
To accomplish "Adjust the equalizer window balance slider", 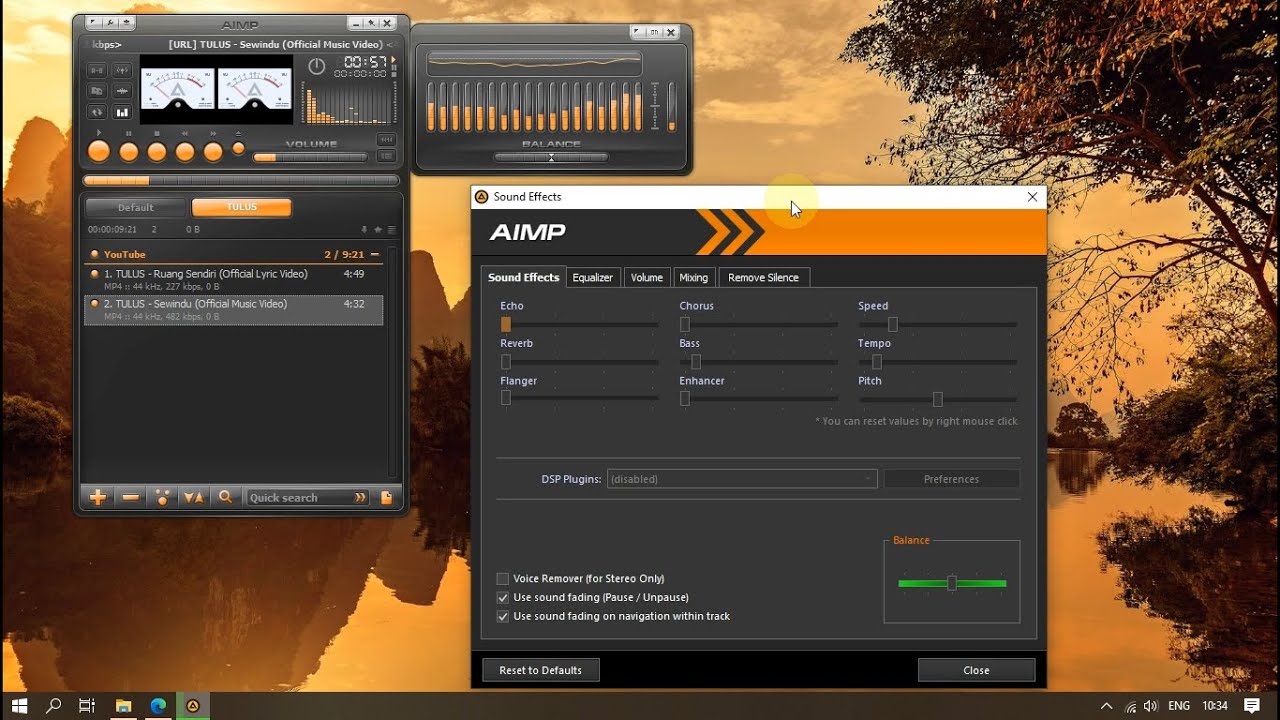I will [551, 157].
